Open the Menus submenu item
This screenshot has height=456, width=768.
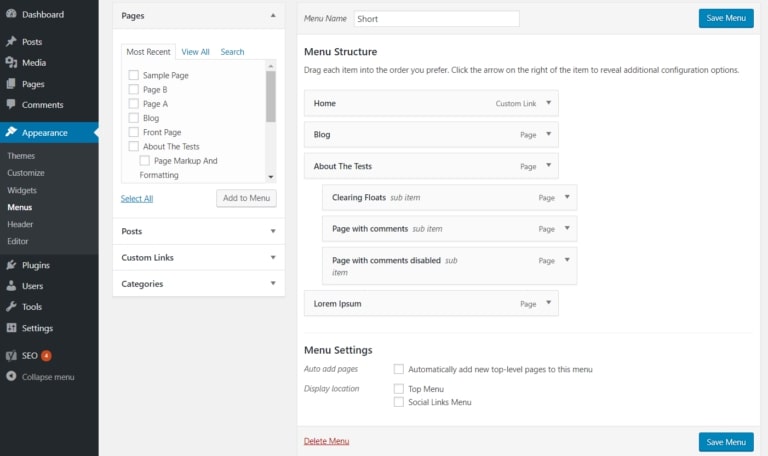[x=20, y=207]
